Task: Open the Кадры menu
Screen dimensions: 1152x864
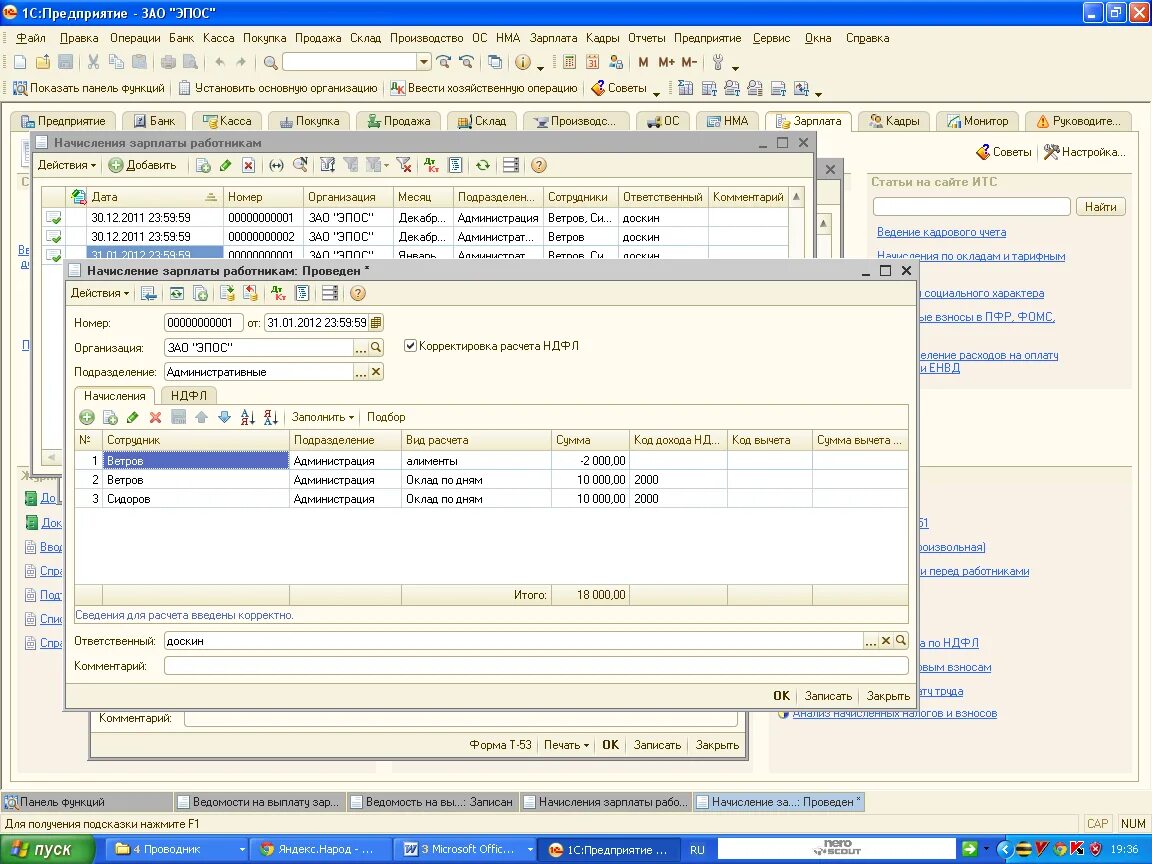Action: [x=602, y=38]
